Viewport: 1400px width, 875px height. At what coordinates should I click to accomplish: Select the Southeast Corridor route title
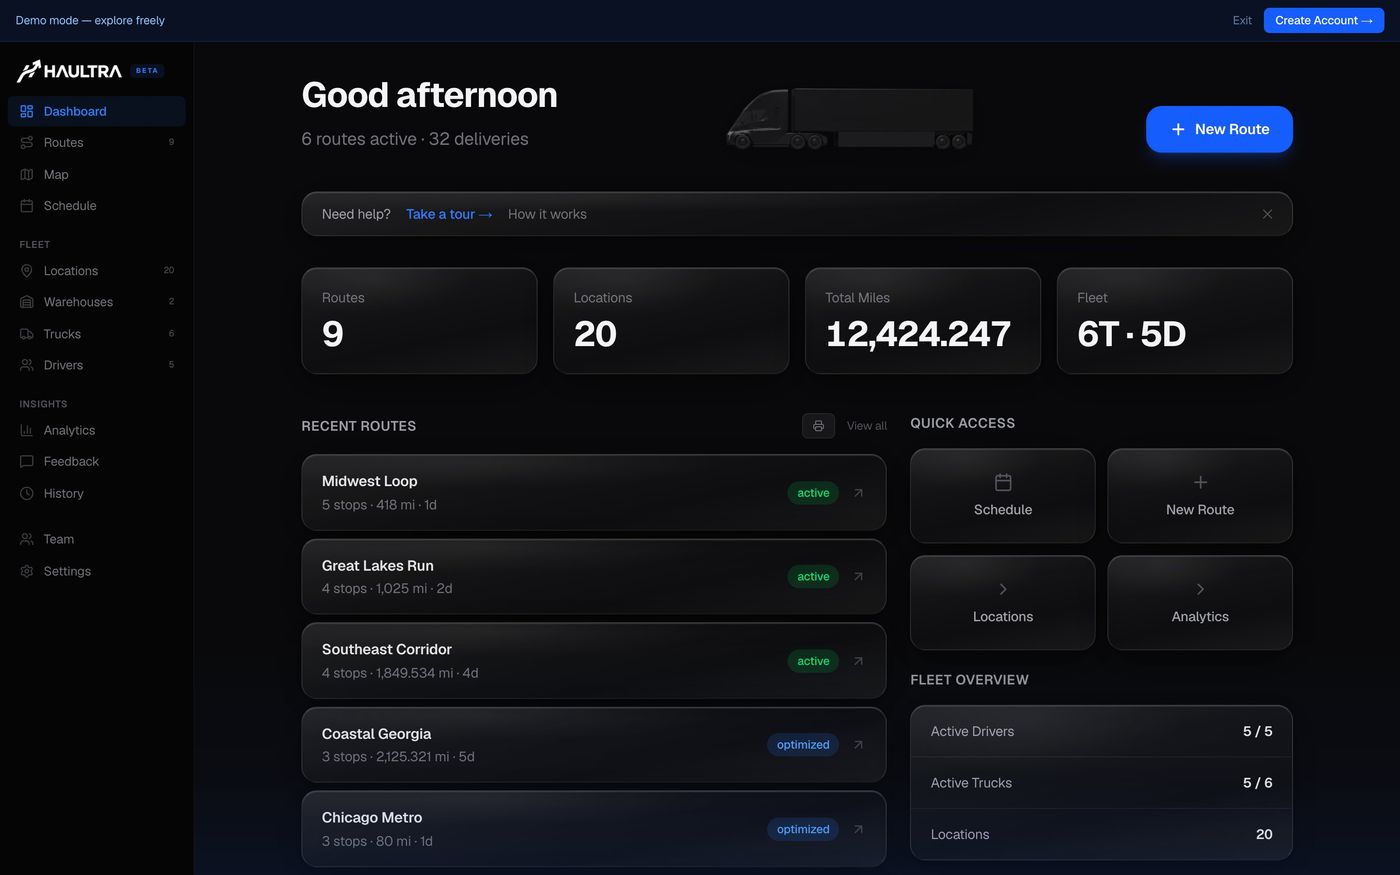[387, 649]
